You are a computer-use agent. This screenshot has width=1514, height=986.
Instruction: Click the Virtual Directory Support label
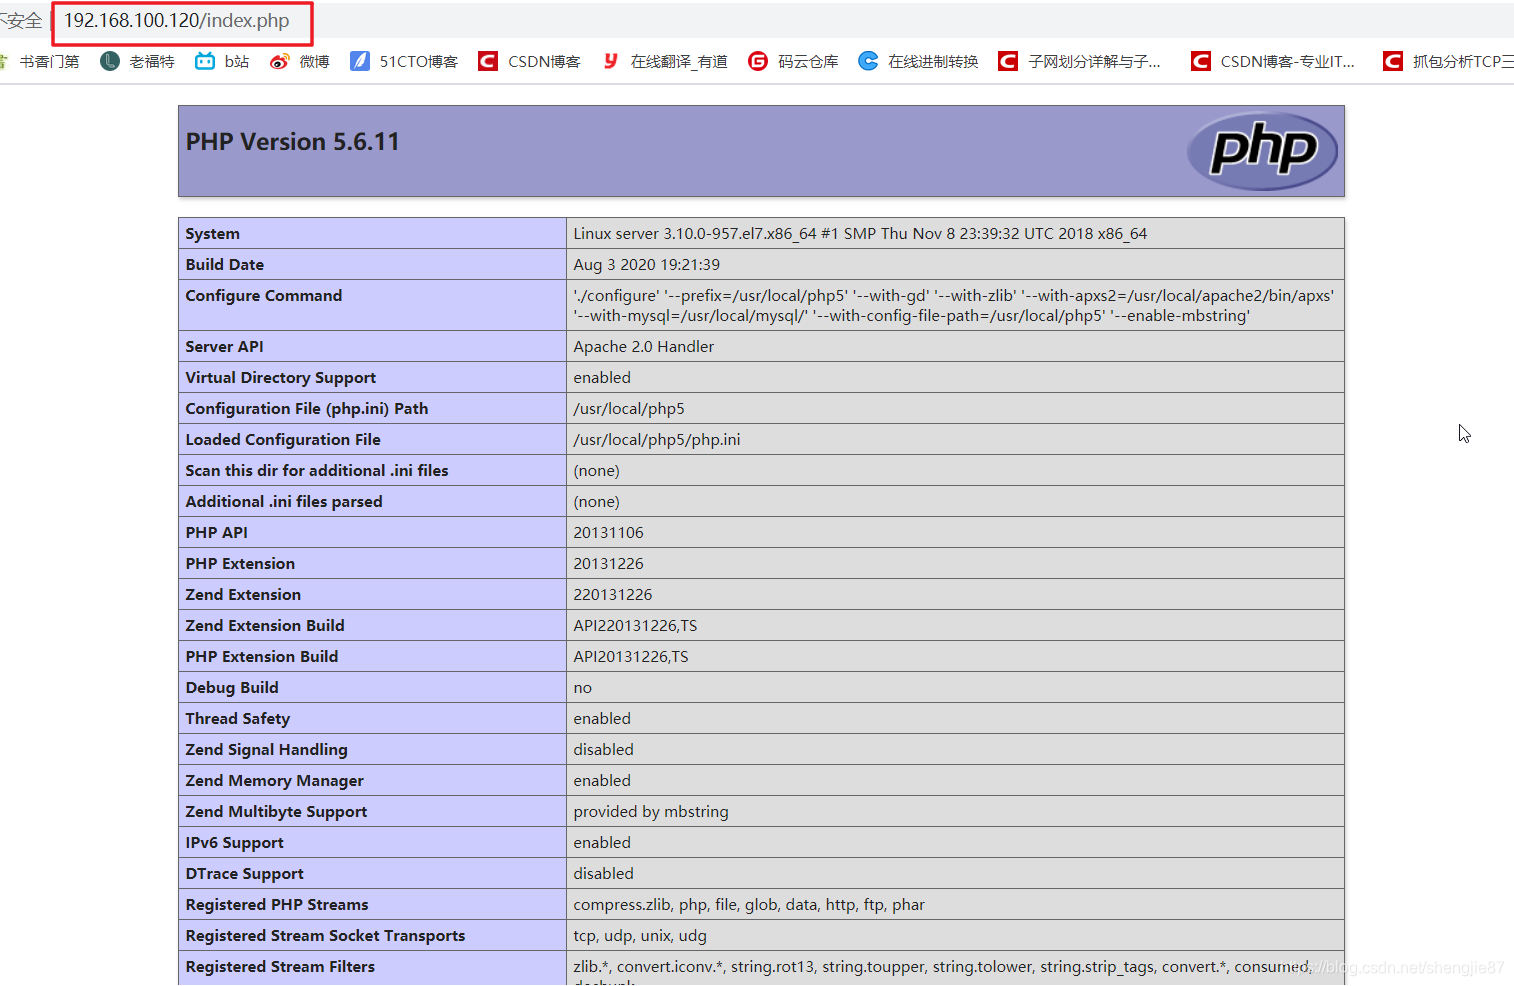281,378
